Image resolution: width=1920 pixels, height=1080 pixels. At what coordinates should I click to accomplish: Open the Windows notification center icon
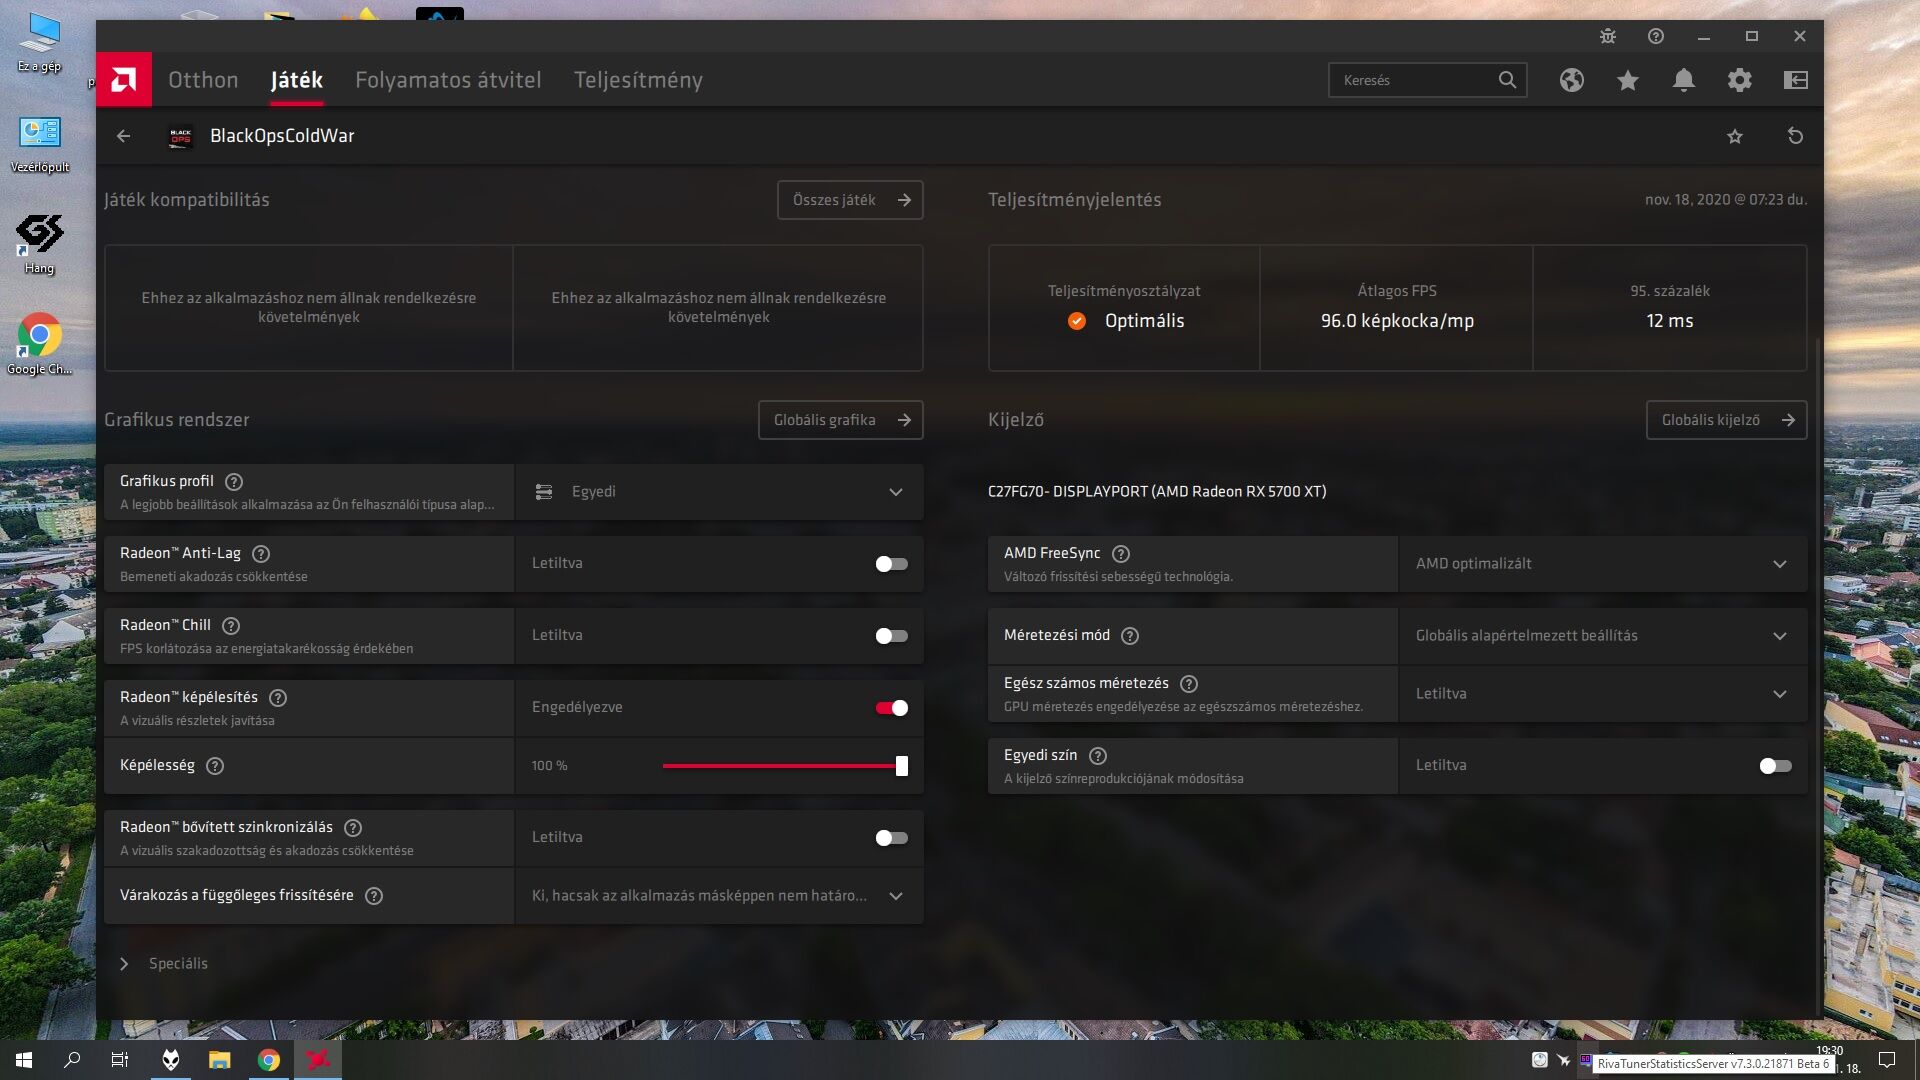1887,1060
